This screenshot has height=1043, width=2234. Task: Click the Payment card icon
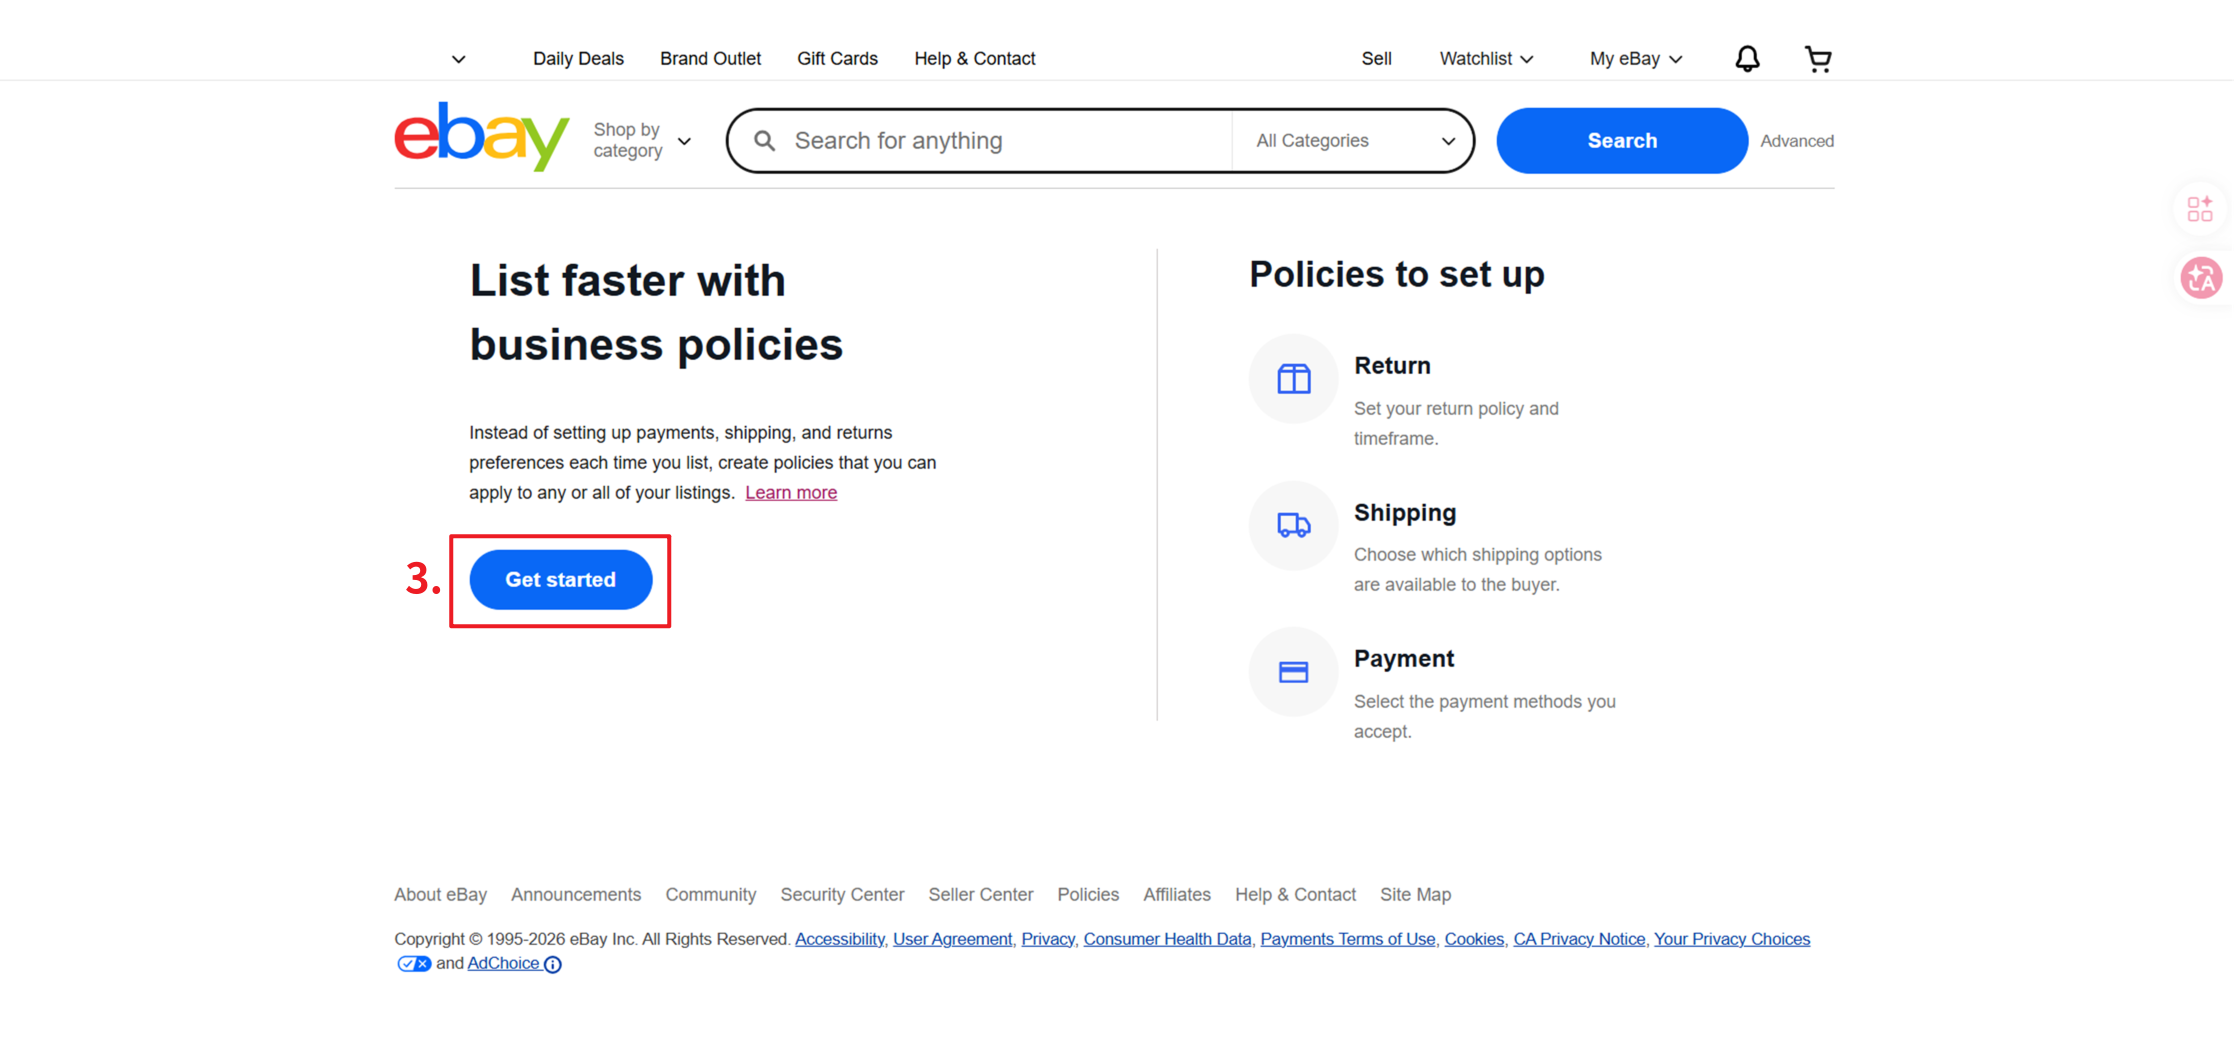(x=1293, y=672)
